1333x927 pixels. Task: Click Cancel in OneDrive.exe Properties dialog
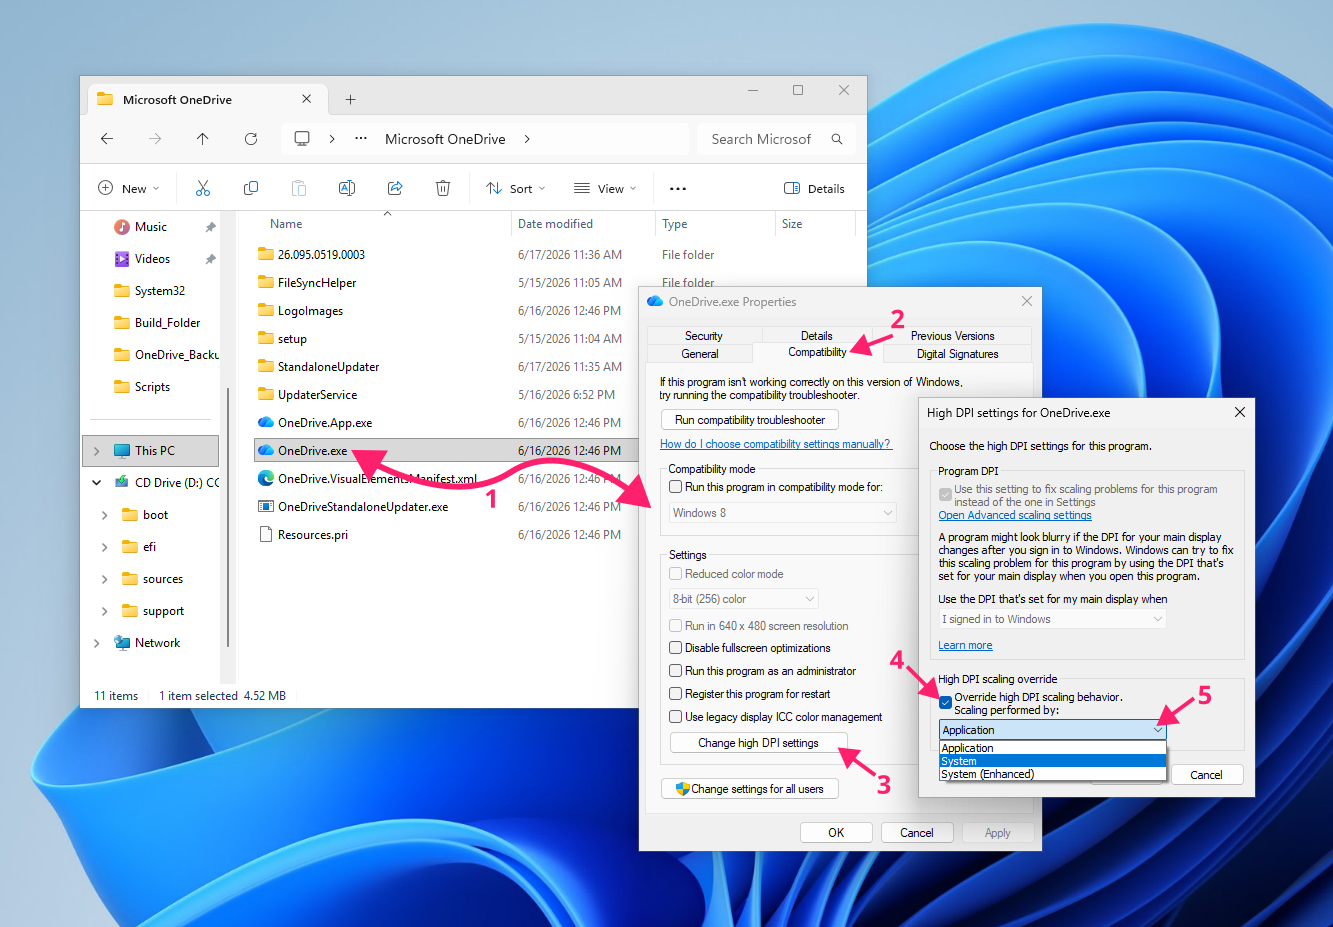[917, 833]
